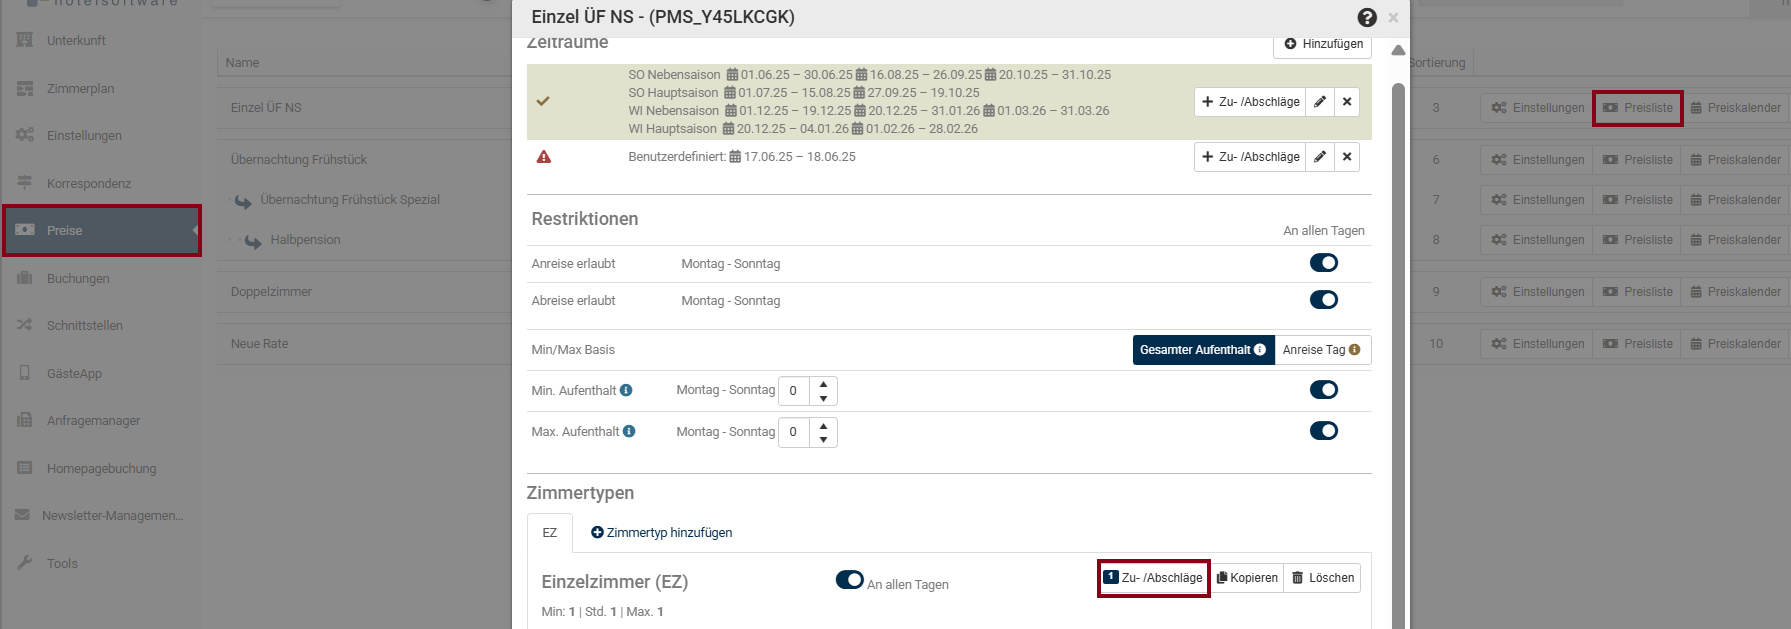Increase Min. Aufenthalt value with up arrow

pyautogui.click(x=823, y=384)
